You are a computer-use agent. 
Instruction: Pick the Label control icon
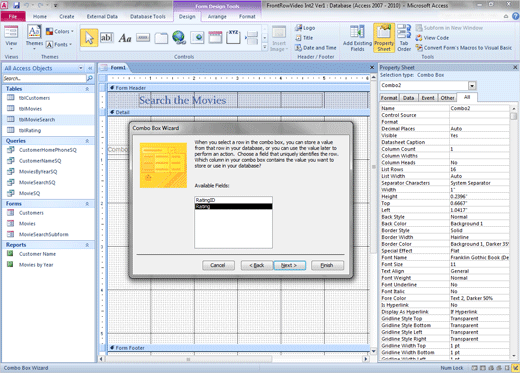click(125, 38)
